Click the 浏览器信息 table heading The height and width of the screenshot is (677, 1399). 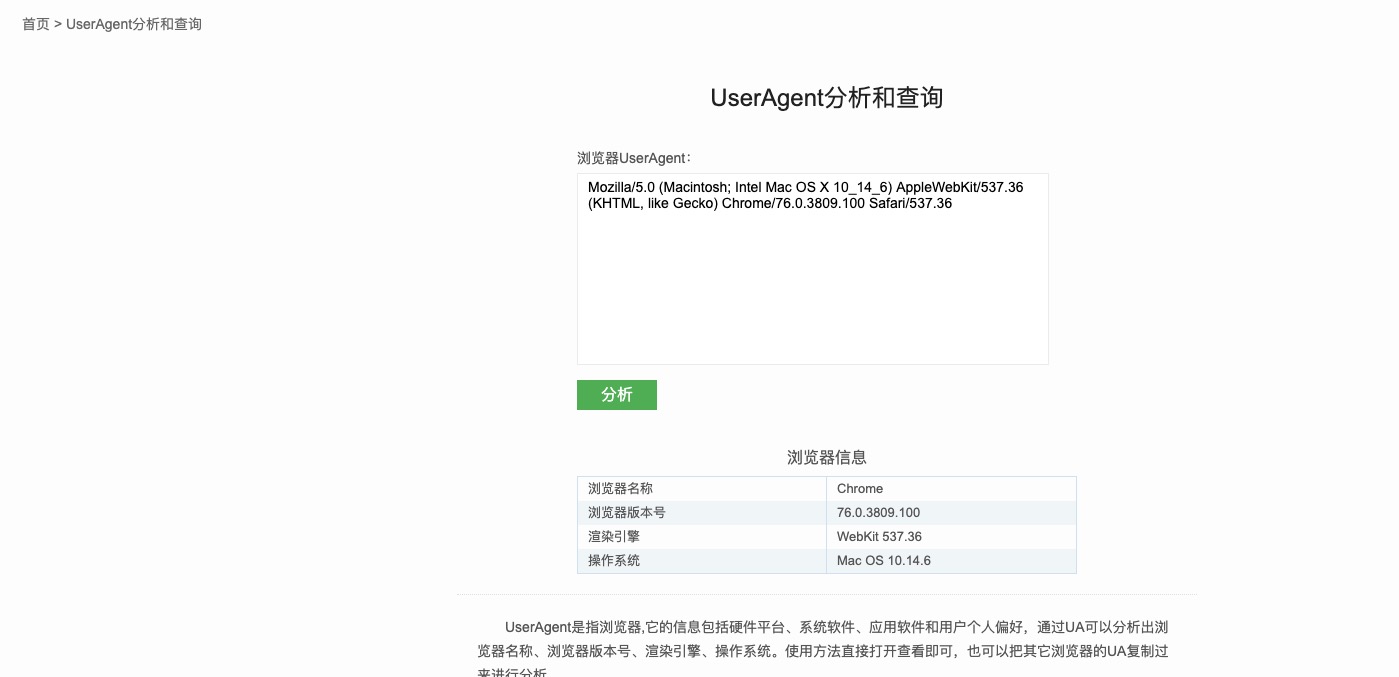(x=826, y=457)
